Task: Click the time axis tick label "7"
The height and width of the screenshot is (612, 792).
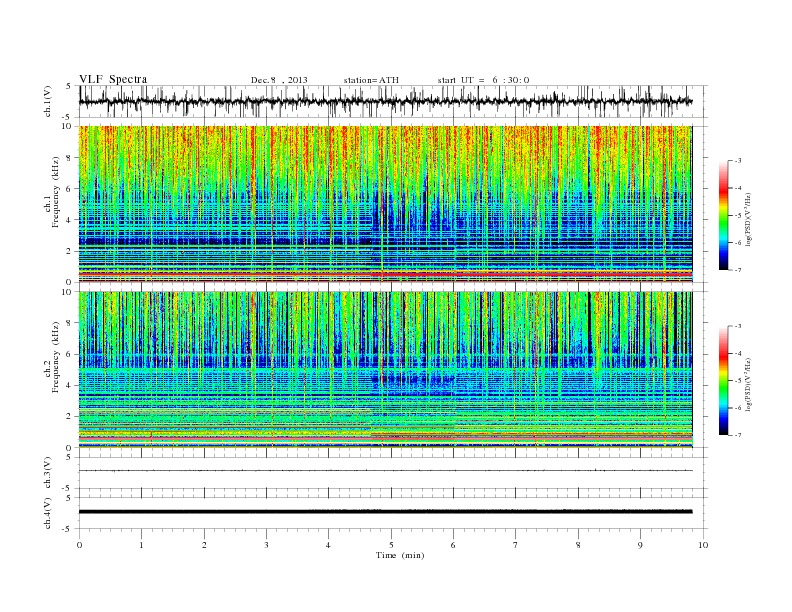Action: tap(516, 545)
